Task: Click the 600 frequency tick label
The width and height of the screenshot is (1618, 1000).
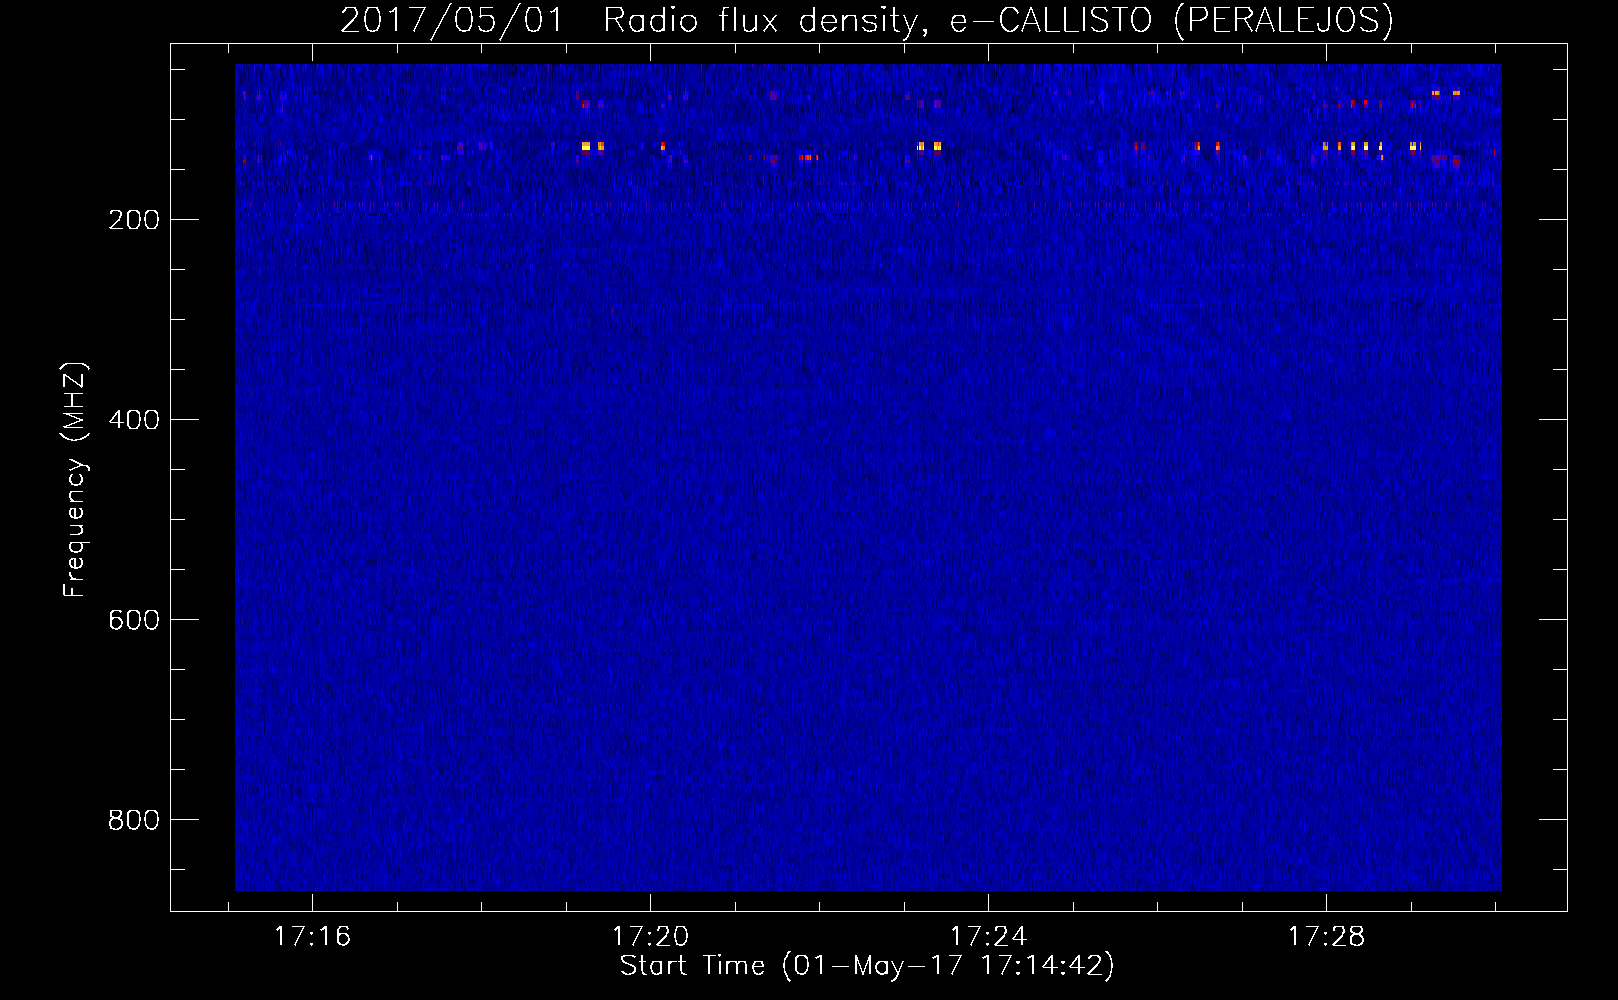Action: pyautogui.click(x=134, y=620)
